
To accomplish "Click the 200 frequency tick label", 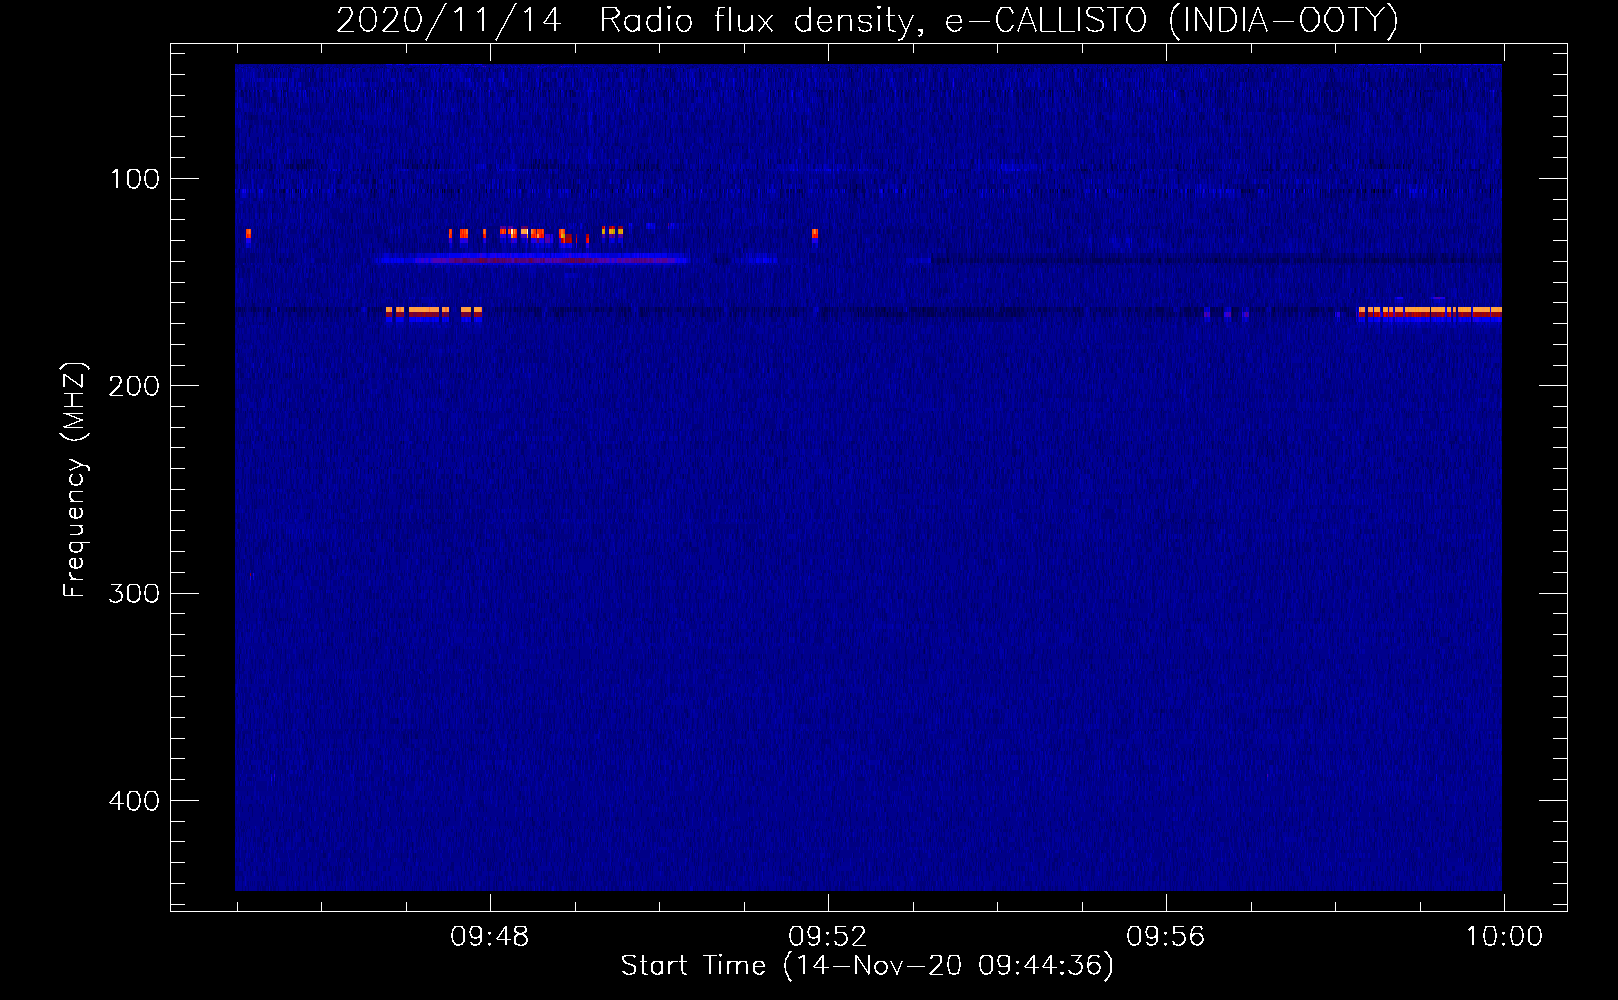I will [134, 386].
